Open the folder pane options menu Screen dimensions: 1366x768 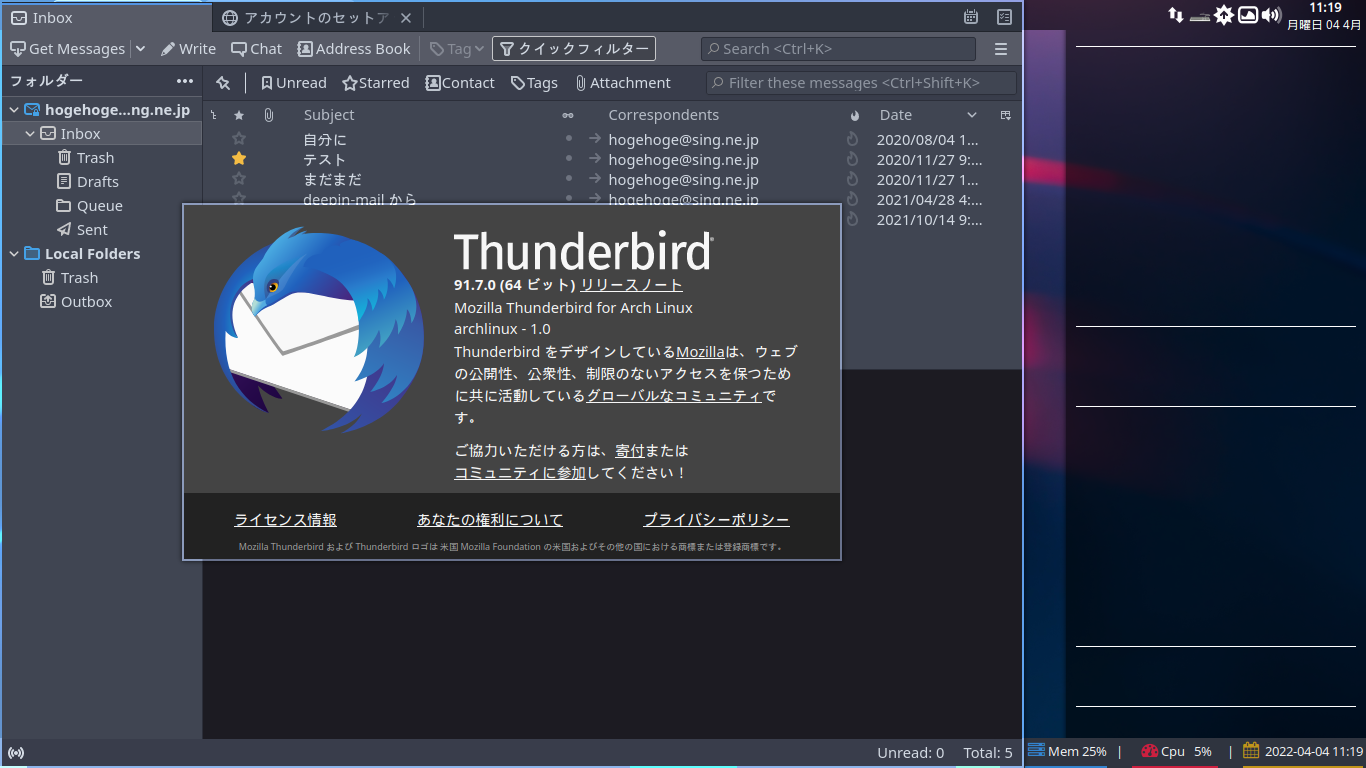coord(185,81)
